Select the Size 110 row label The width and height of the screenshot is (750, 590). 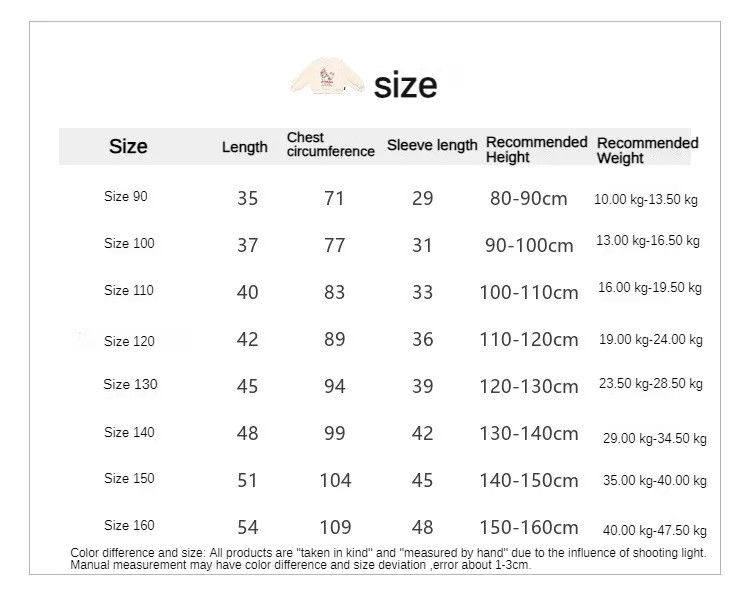(x=129, y=290)
